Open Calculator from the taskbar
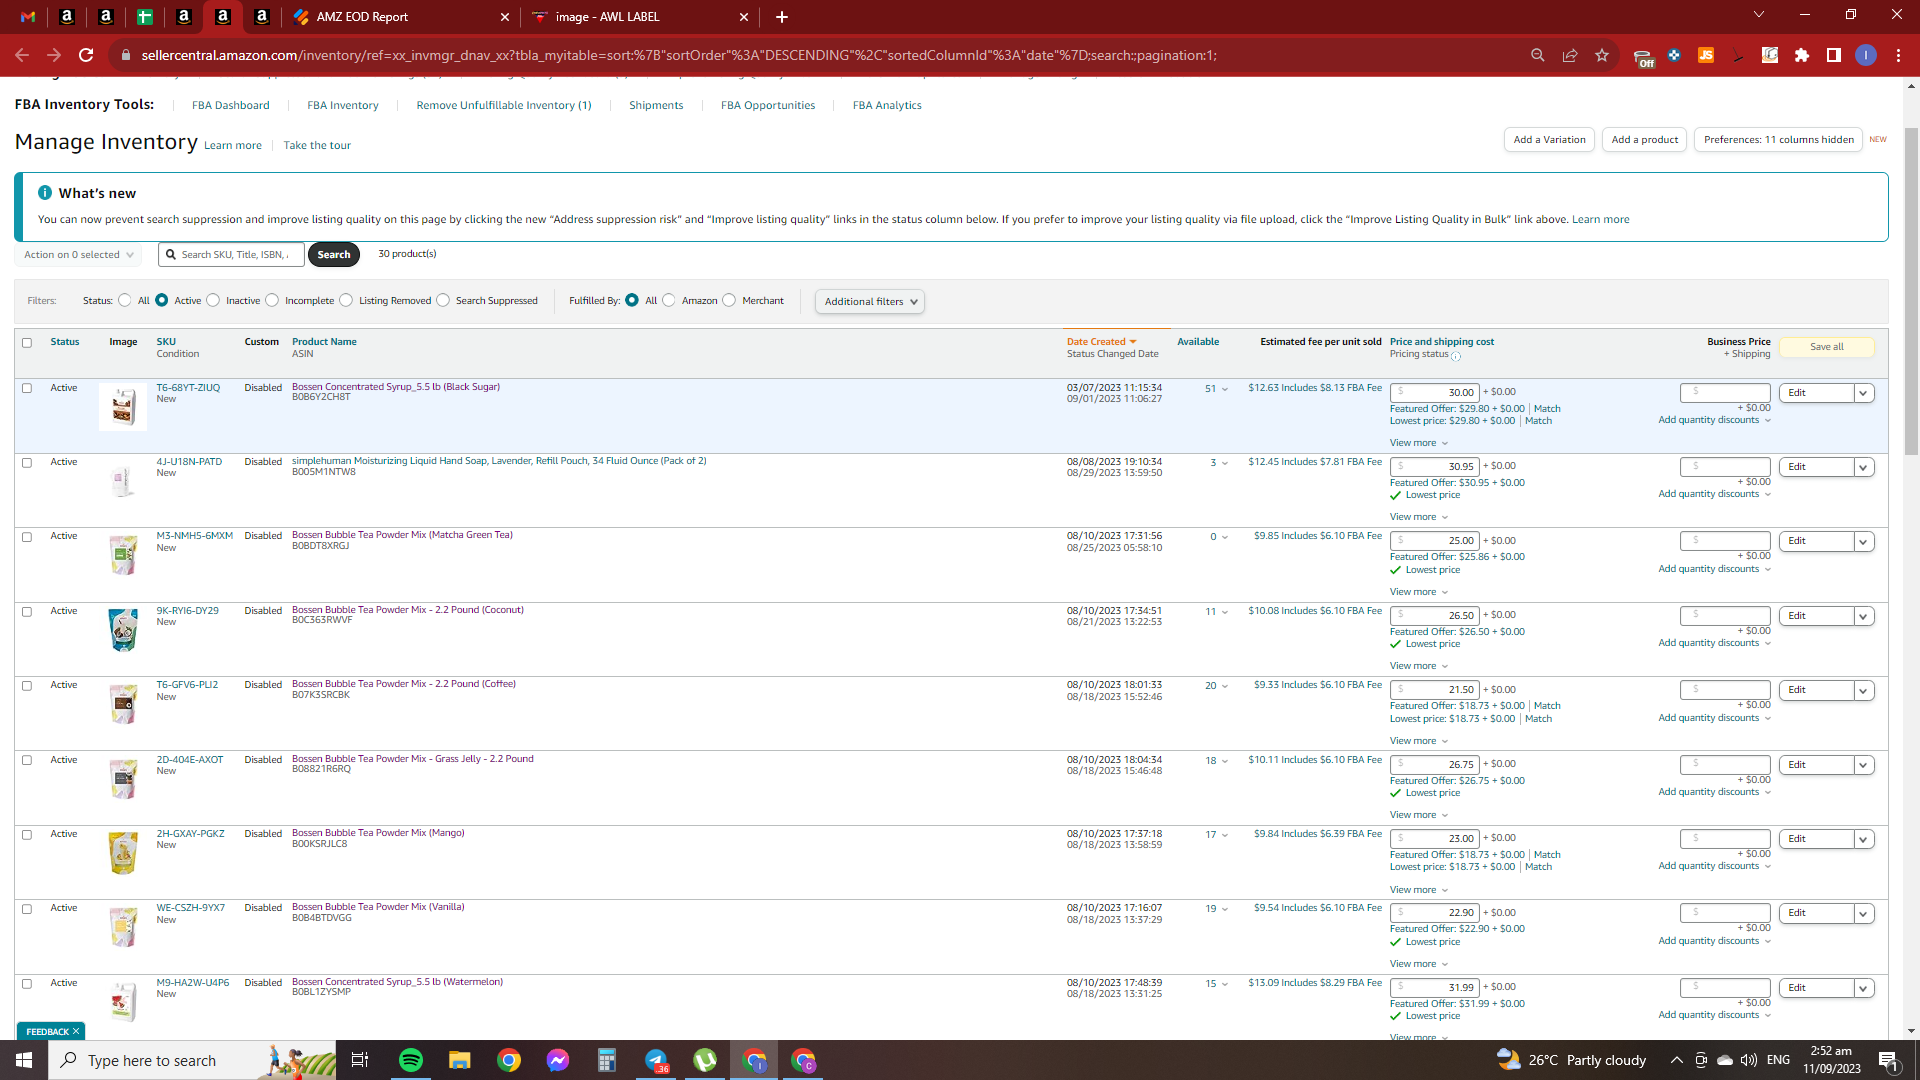1920x1080 pixels. point(607,1060)
